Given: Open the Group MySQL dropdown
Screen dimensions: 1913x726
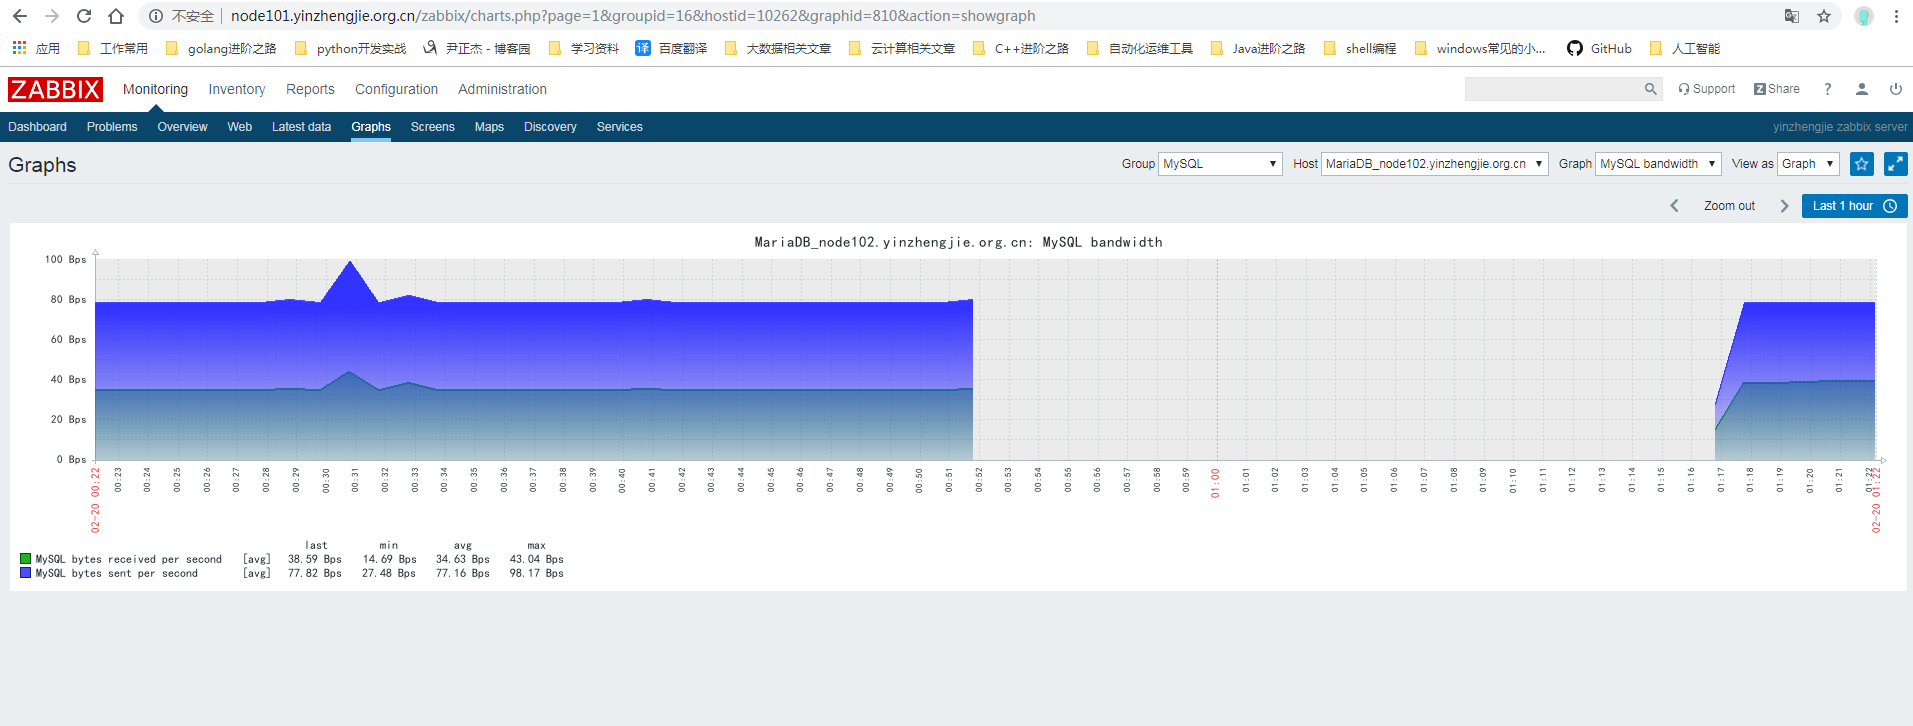Looking at the screenshot, I should pos(1220,164).
